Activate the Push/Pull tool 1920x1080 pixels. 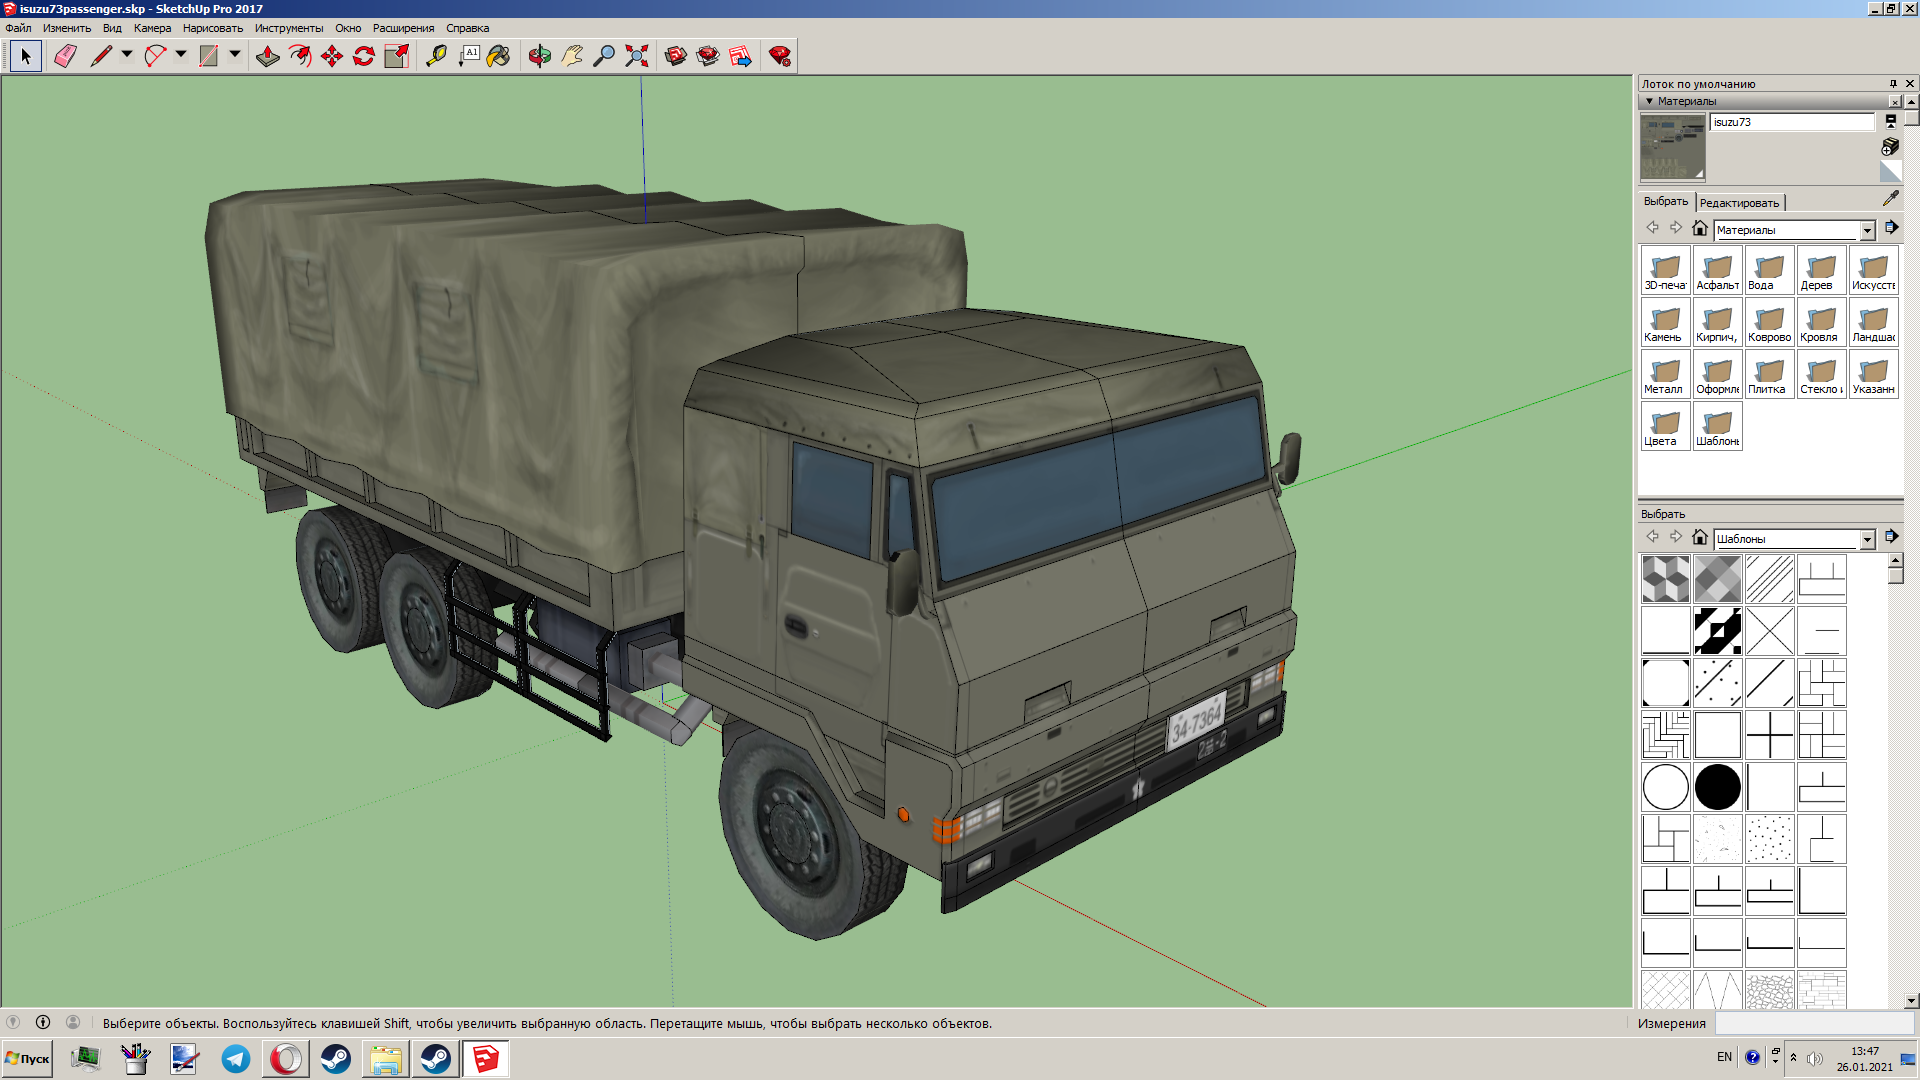[267, 56]
